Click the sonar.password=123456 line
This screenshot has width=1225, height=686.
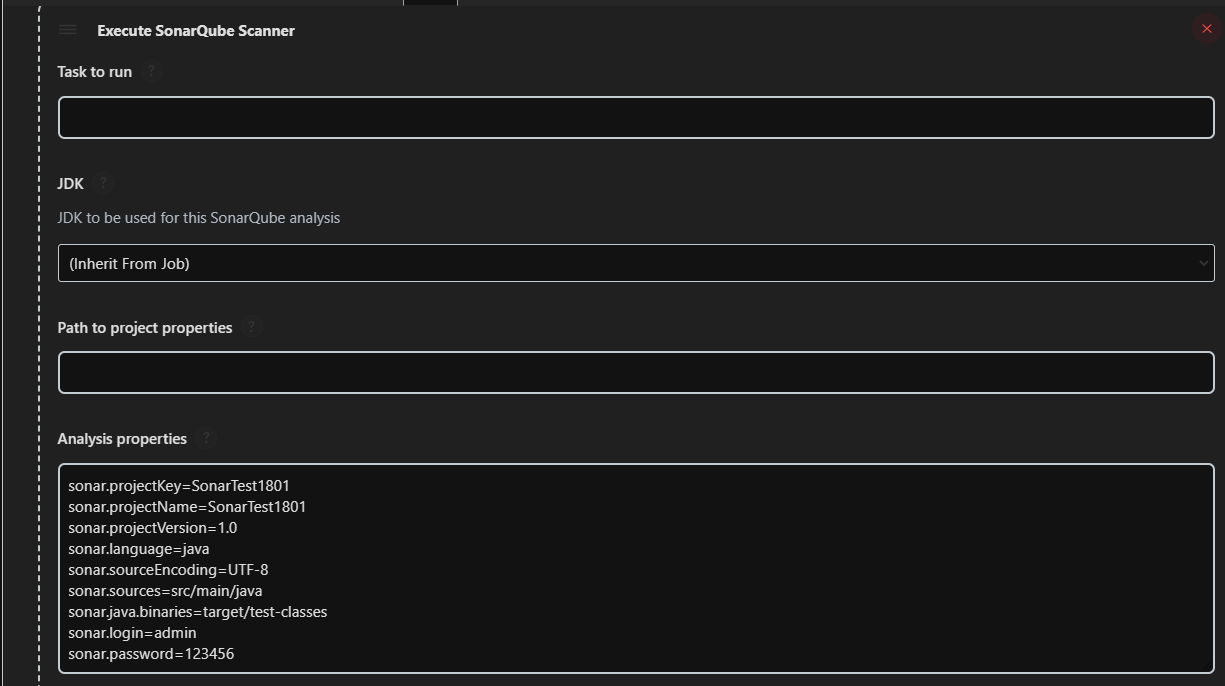click(151, 654)
